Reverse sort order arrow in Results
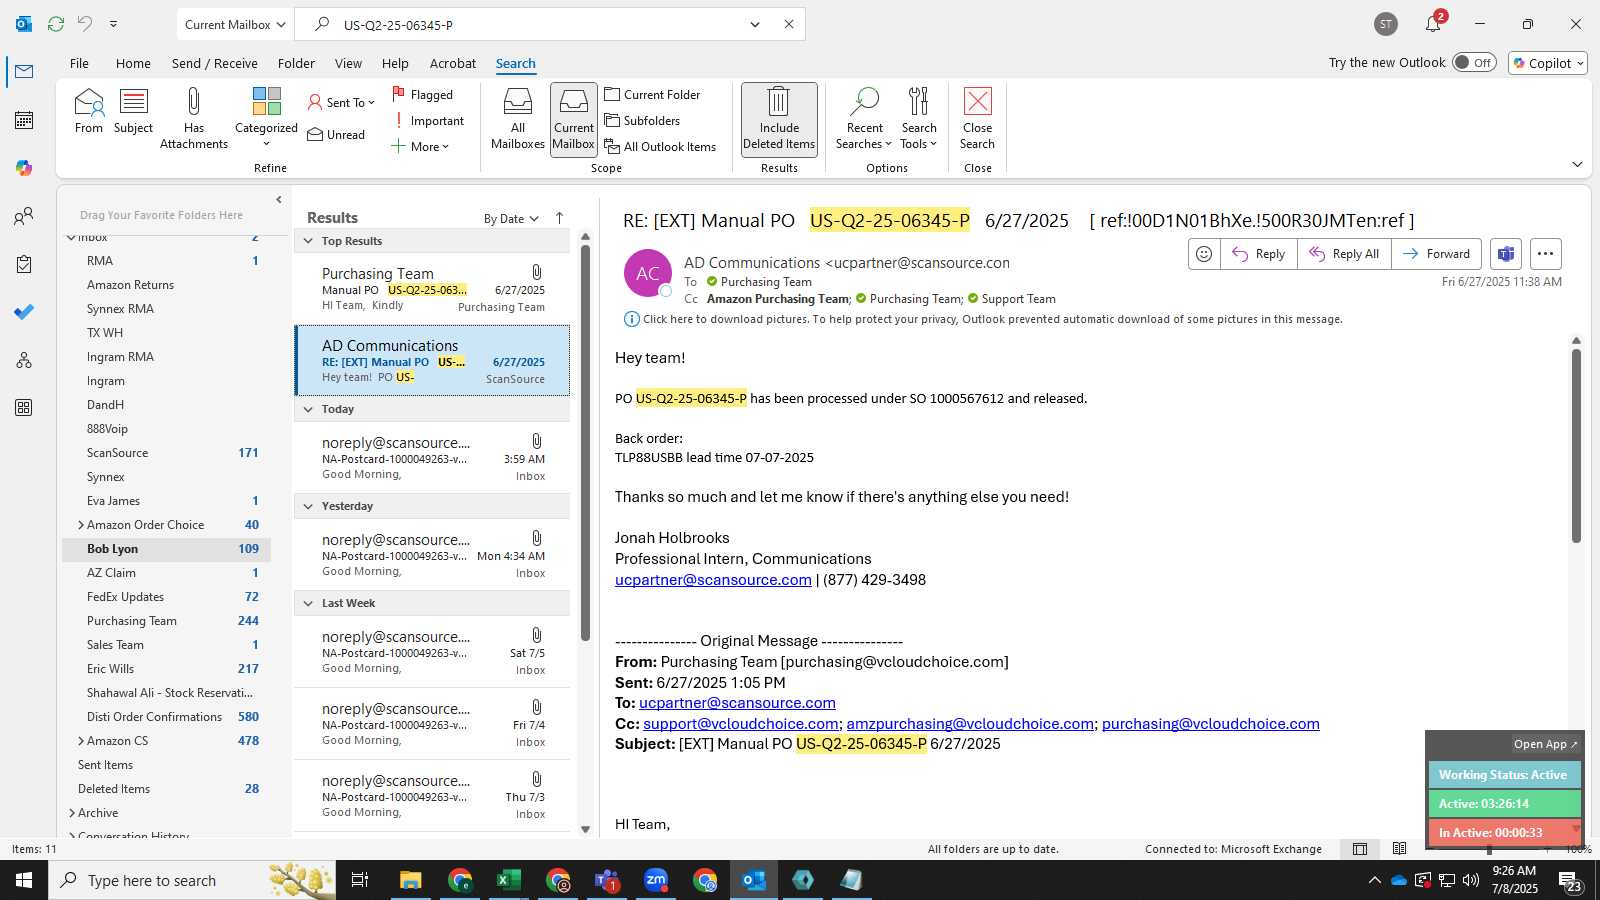Image resolution: width=1600 pixels, height=900 pixels. [x=559, y=218]
